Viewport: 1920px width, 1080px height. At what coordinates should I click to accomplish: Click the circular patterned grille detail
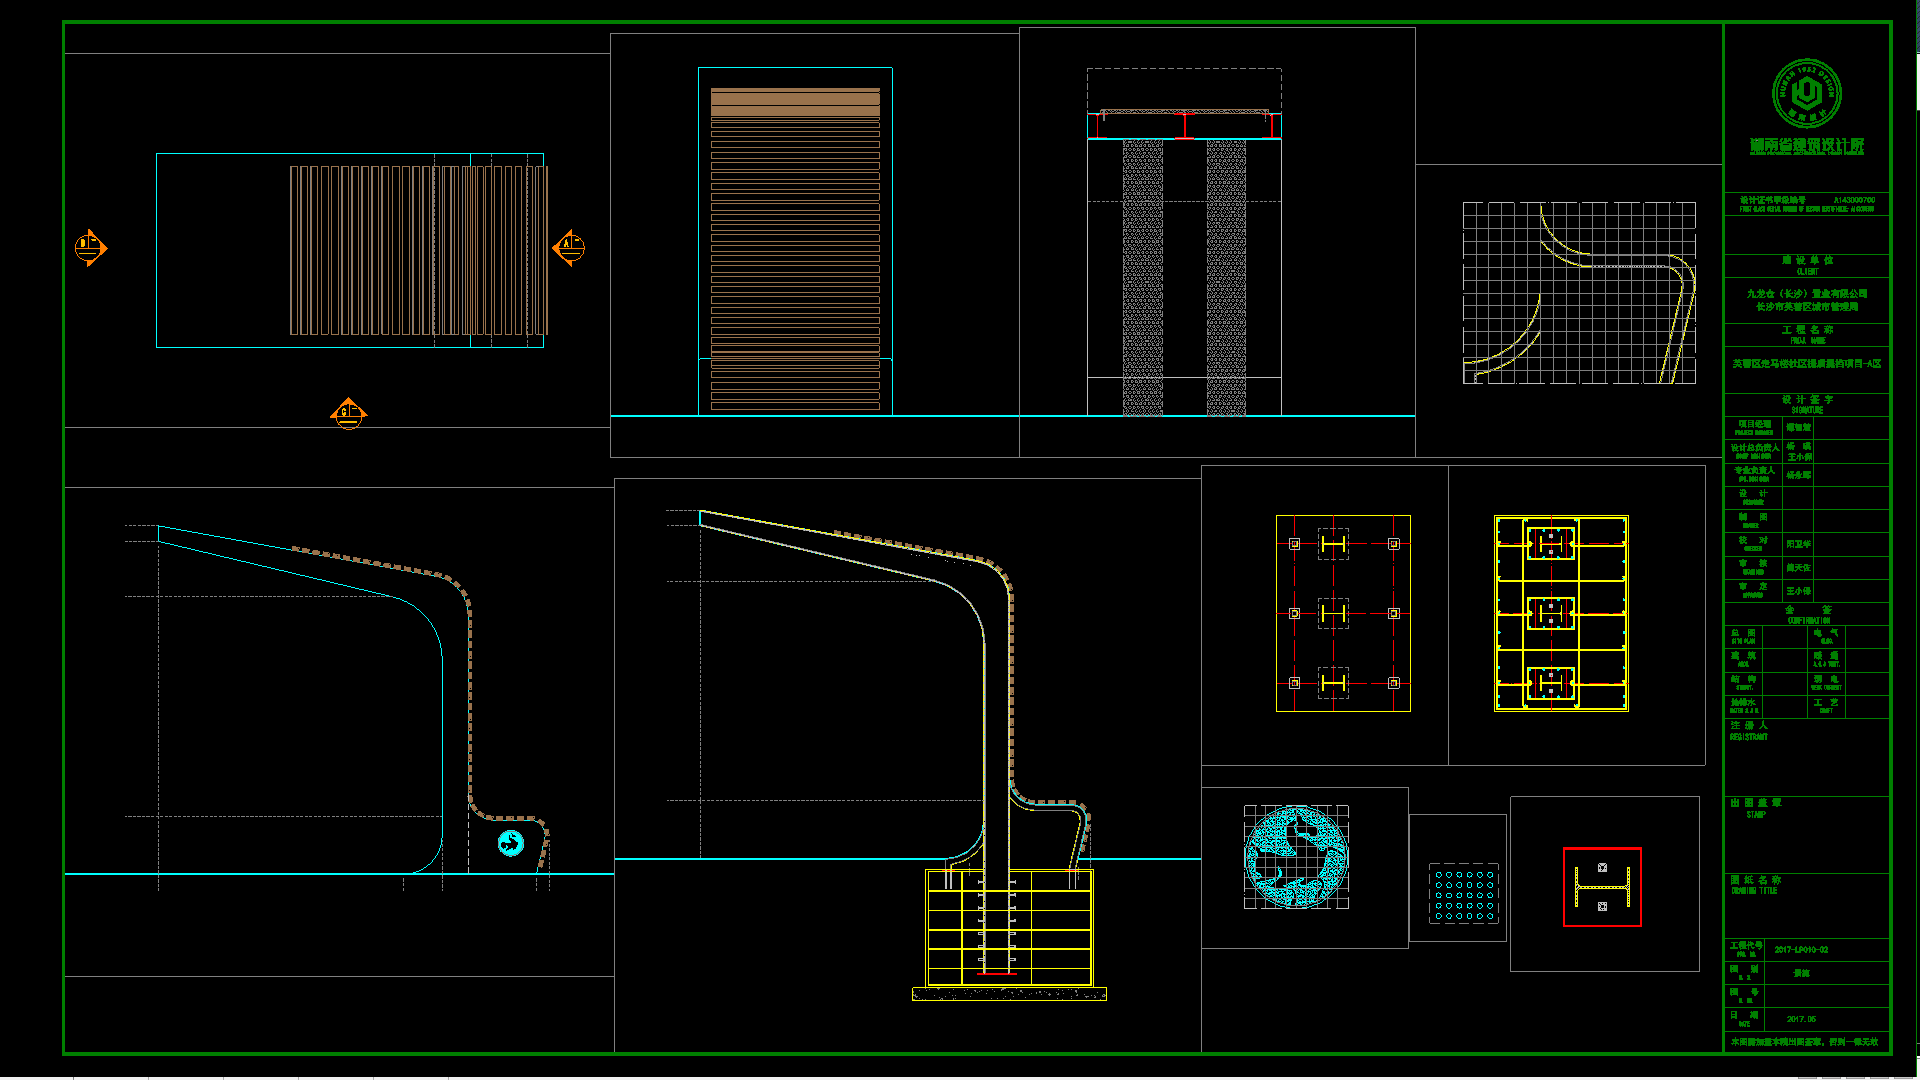click(x=1296, y=857)
